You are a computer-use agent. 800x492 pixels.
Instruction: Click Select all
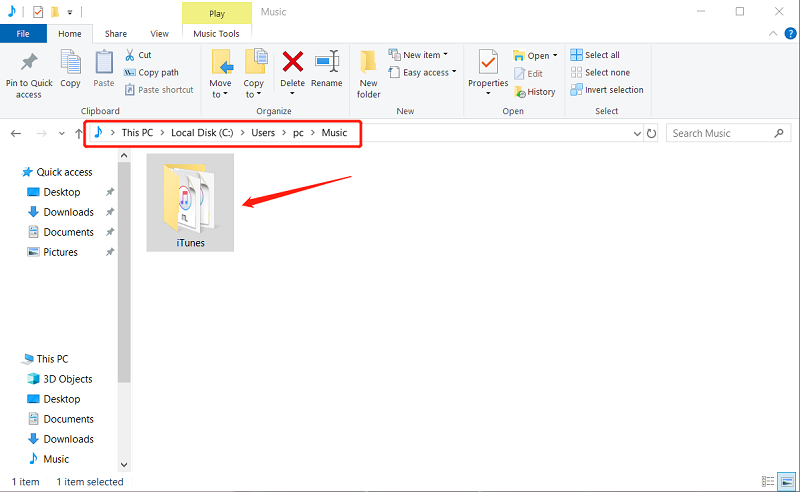pos(595,55)
